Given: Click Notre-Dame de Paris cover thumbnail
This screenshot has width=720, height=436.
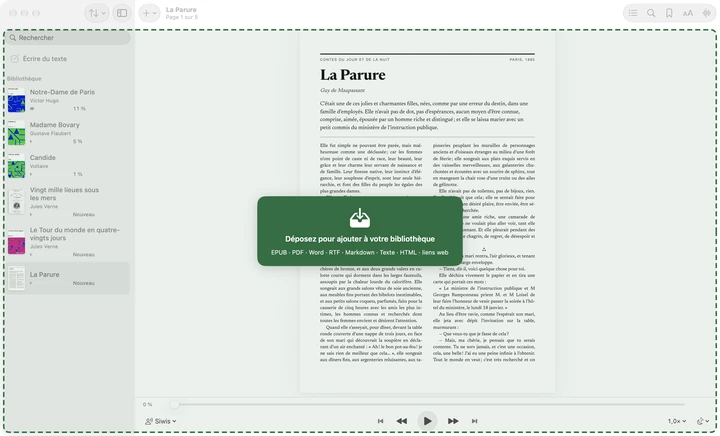Looking at the screenshot, I should point(17,100).
